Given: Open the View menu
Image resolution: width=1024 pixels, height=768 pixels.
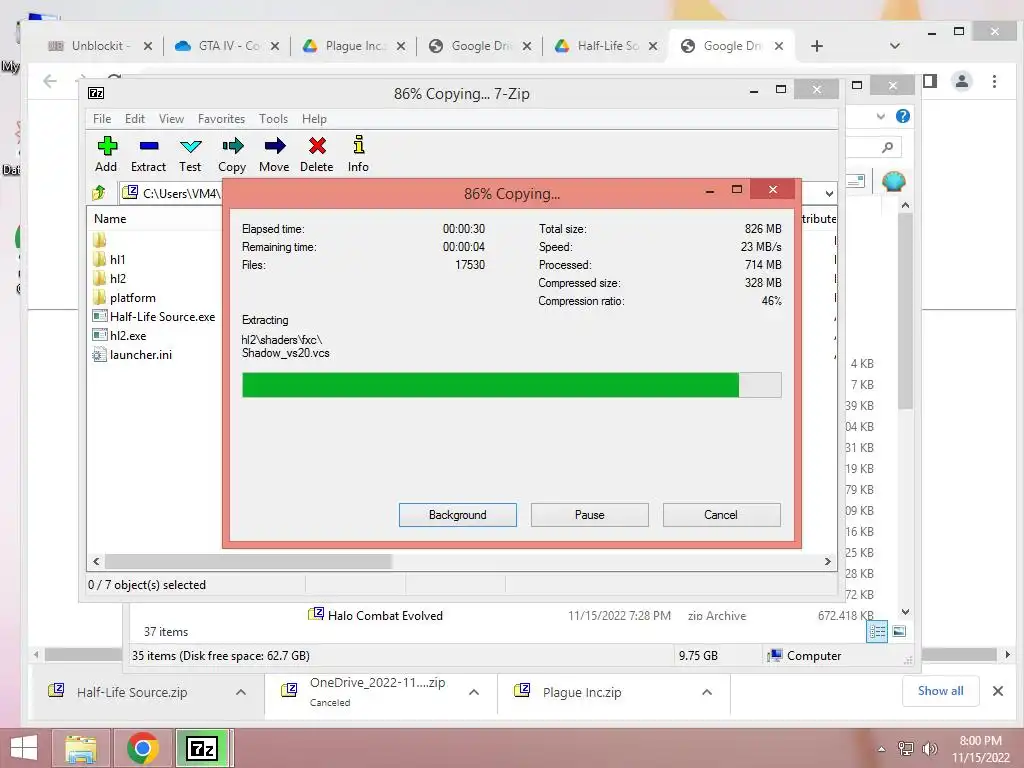Looking at the screenshot, I should 171,119.
